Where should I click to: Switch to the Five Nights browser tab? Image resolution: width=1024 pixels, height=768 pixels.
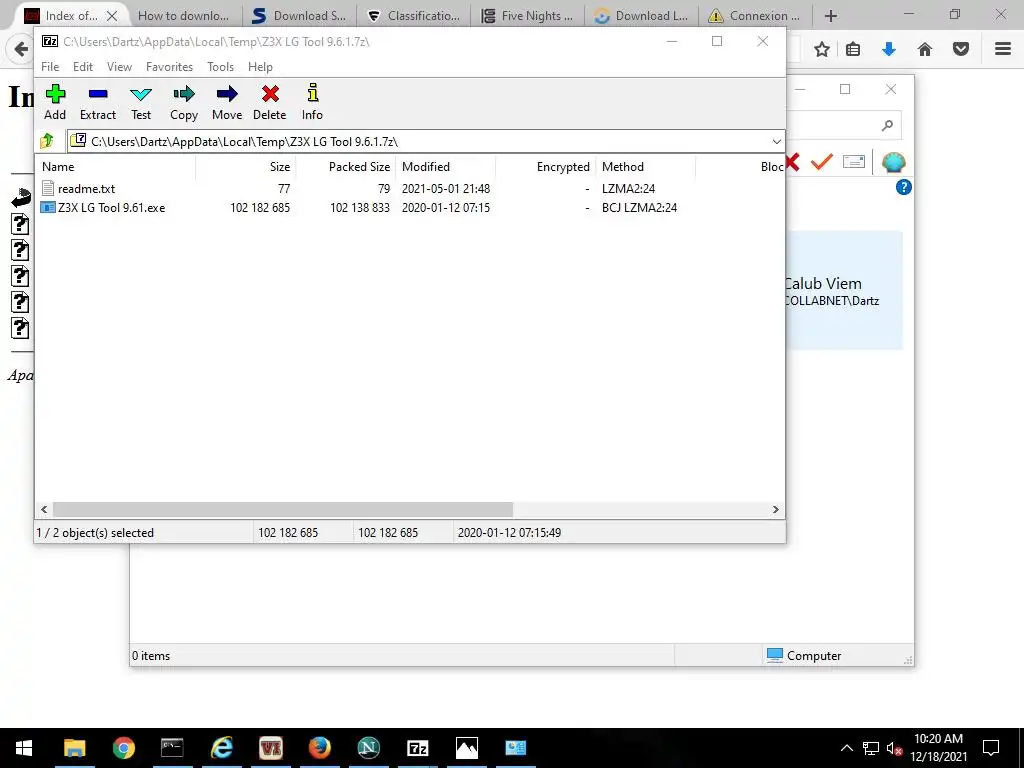pyautogui.click(x=527, y=16)
